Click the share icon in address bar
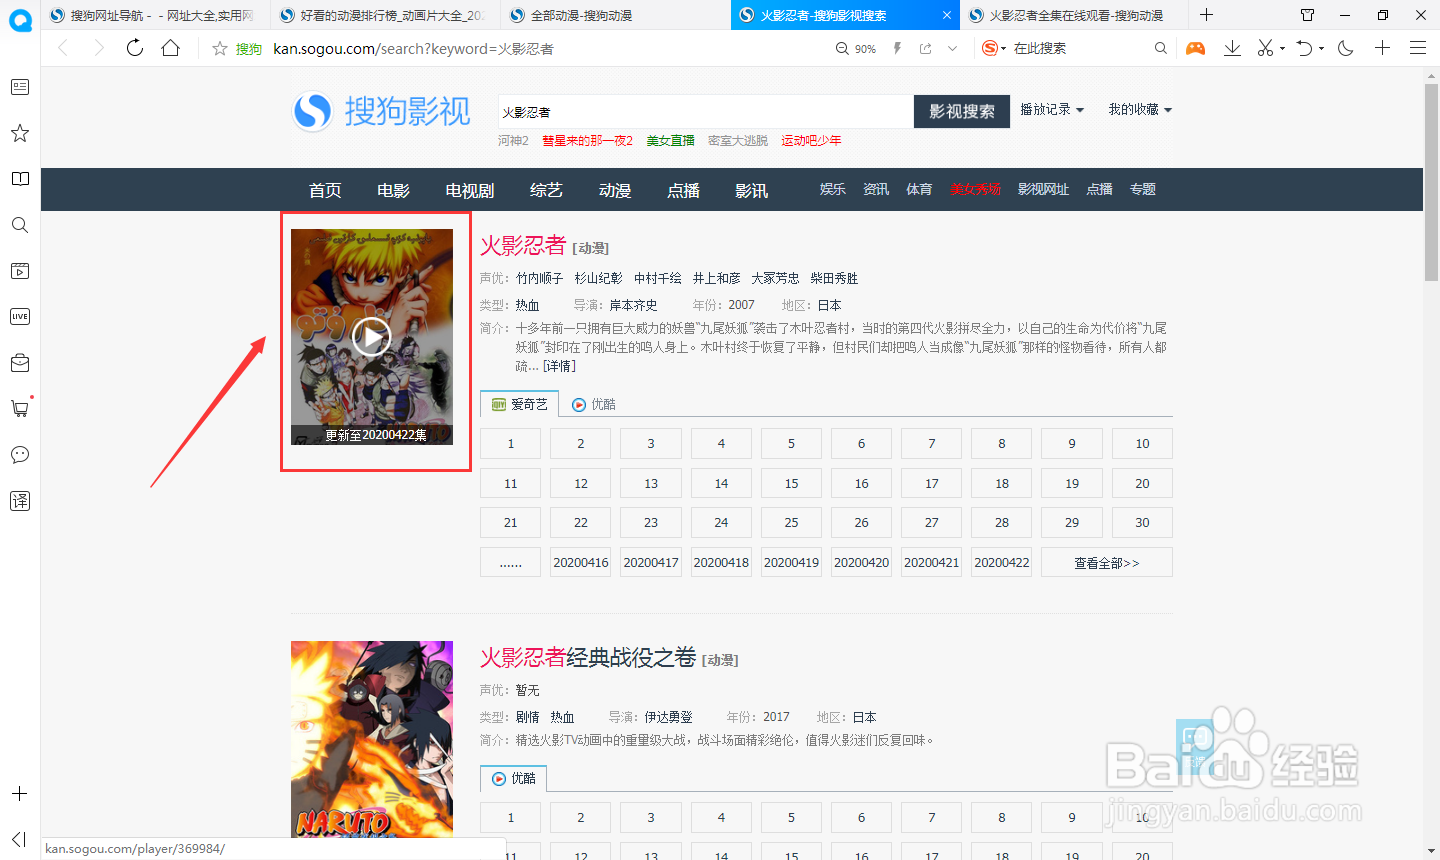 pos(925,48)
